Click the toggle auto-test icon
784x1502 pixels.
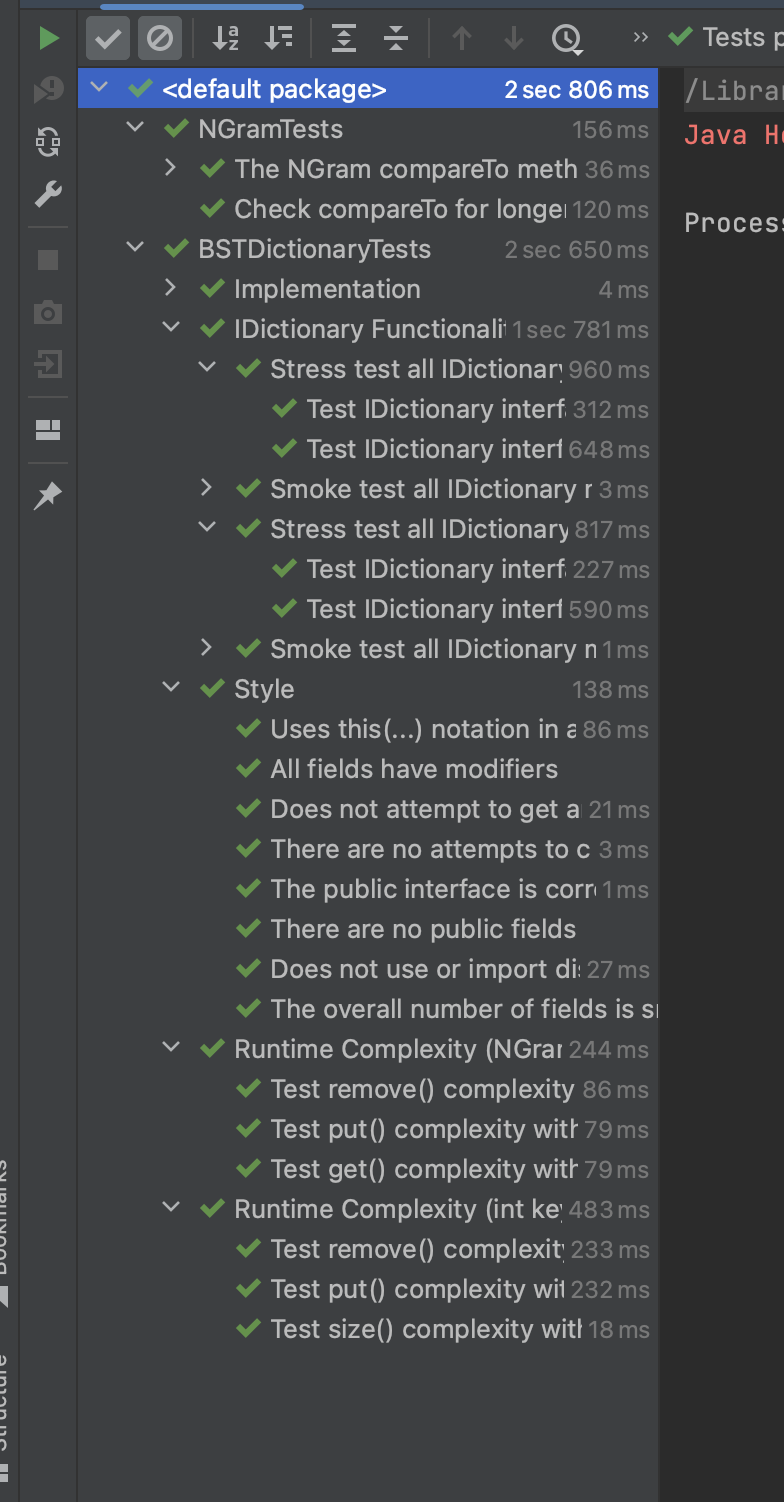[48, 142]
